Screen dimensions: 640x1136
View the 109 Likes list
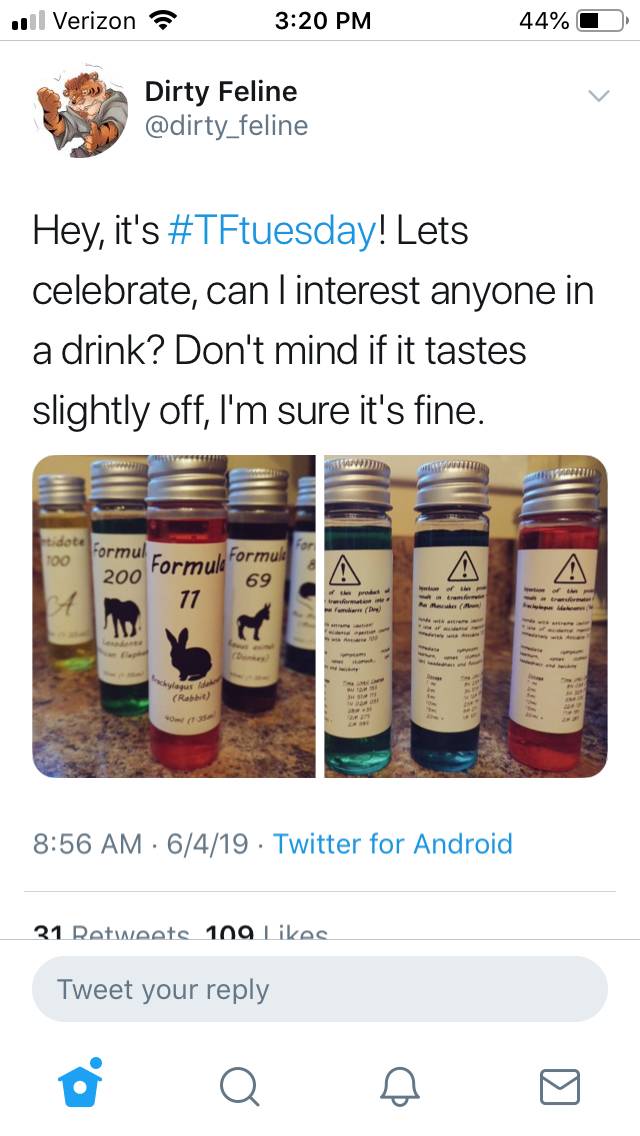[265, 934]
